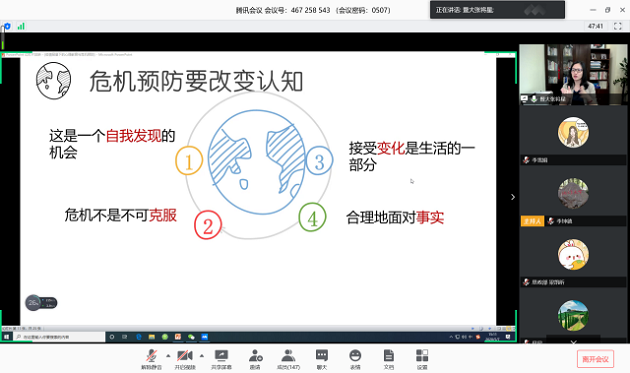Image resolution: width=630 pixels, height=373 pixels.
Task: Unmute the microphone in the meeting toolbar
Action: pos(151,359)
